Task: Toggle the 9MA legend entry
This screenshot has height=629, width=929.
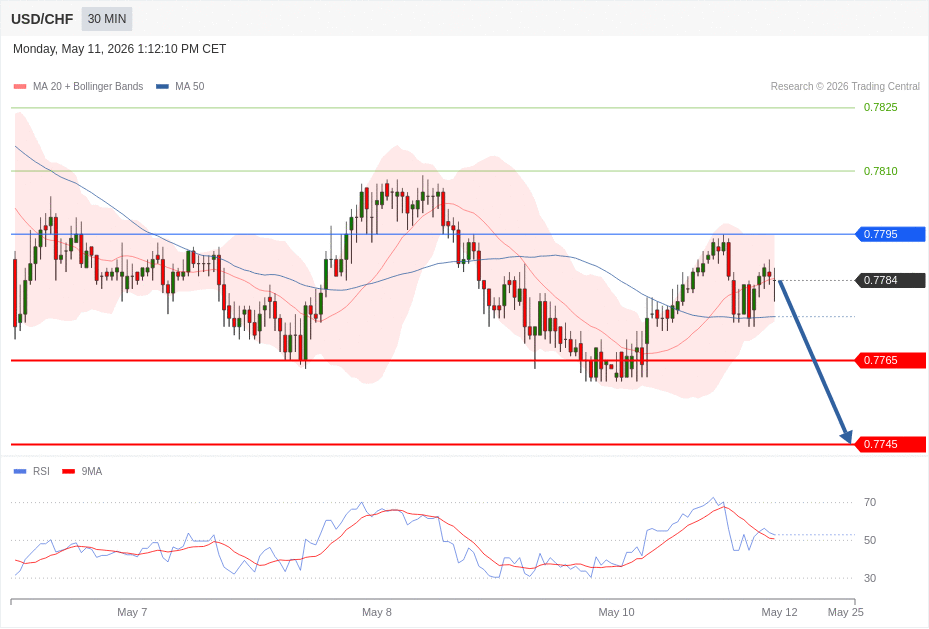Action: (82, 471)
